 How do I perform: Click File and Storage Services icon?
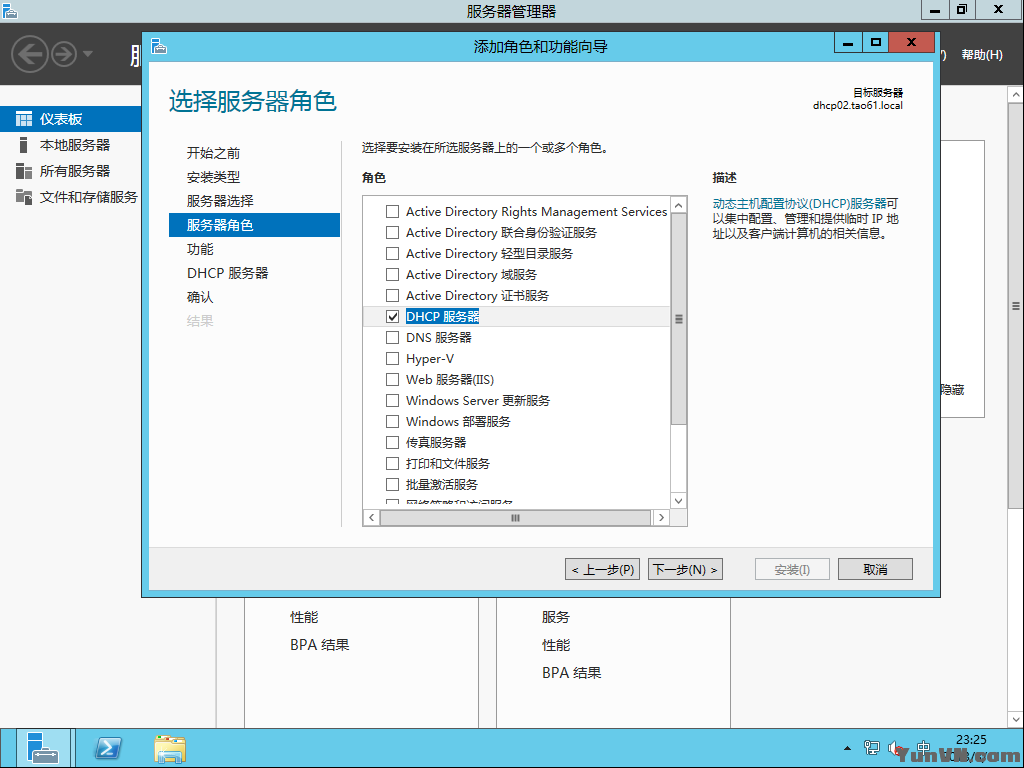[24, 197]
